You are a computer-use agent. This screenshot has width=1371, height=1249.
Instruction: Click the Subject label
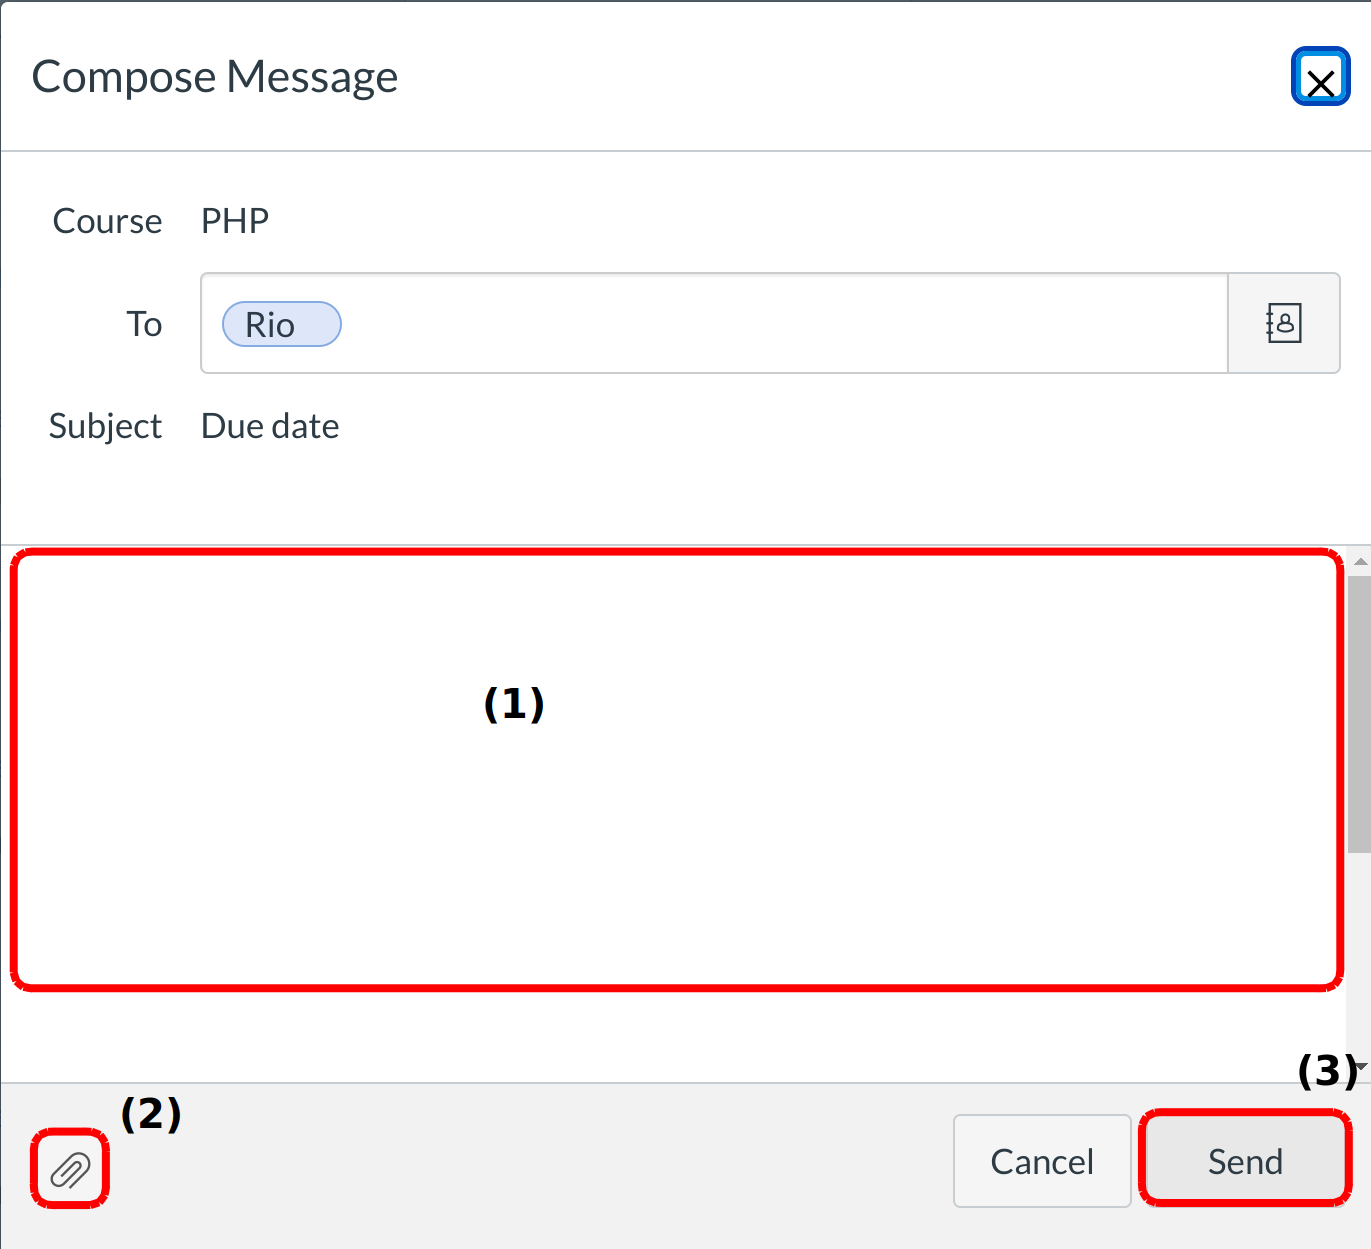point(105,426)
